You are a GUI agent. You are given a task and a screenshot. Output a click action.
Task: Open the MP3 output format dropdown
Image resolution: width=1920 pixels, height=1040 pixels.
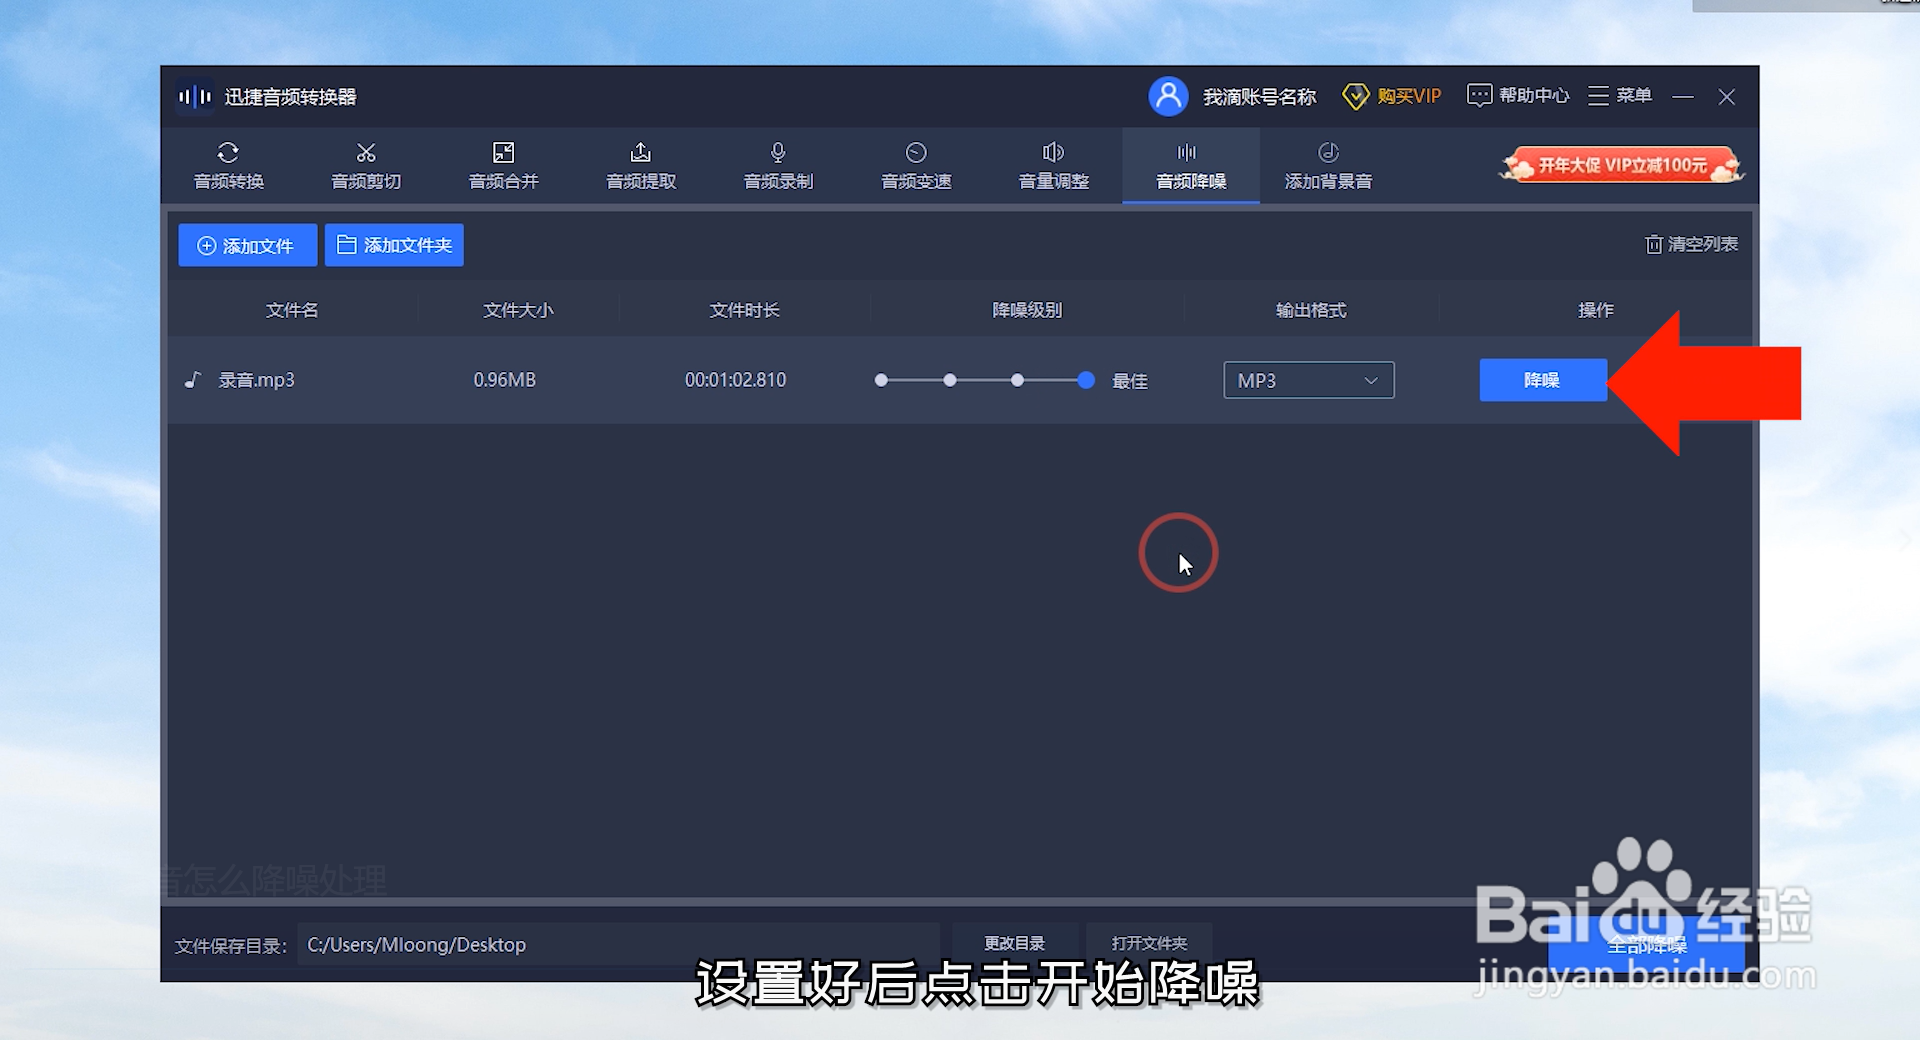coord(1308,380)
